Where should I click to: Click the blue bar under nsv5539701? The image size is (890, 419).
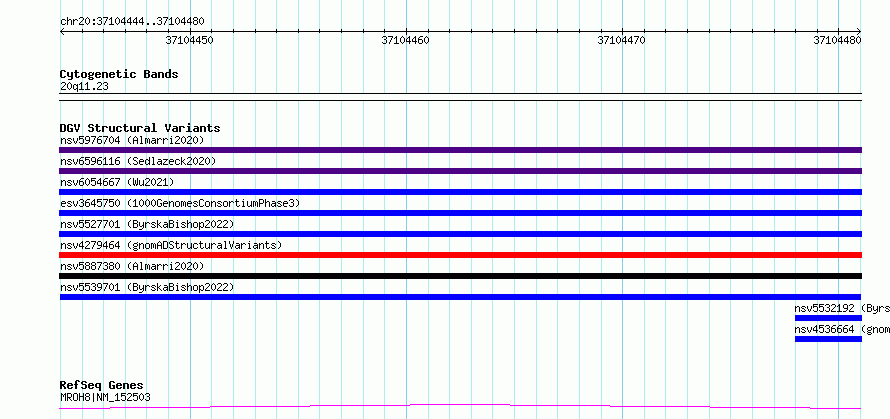point(460,297)
